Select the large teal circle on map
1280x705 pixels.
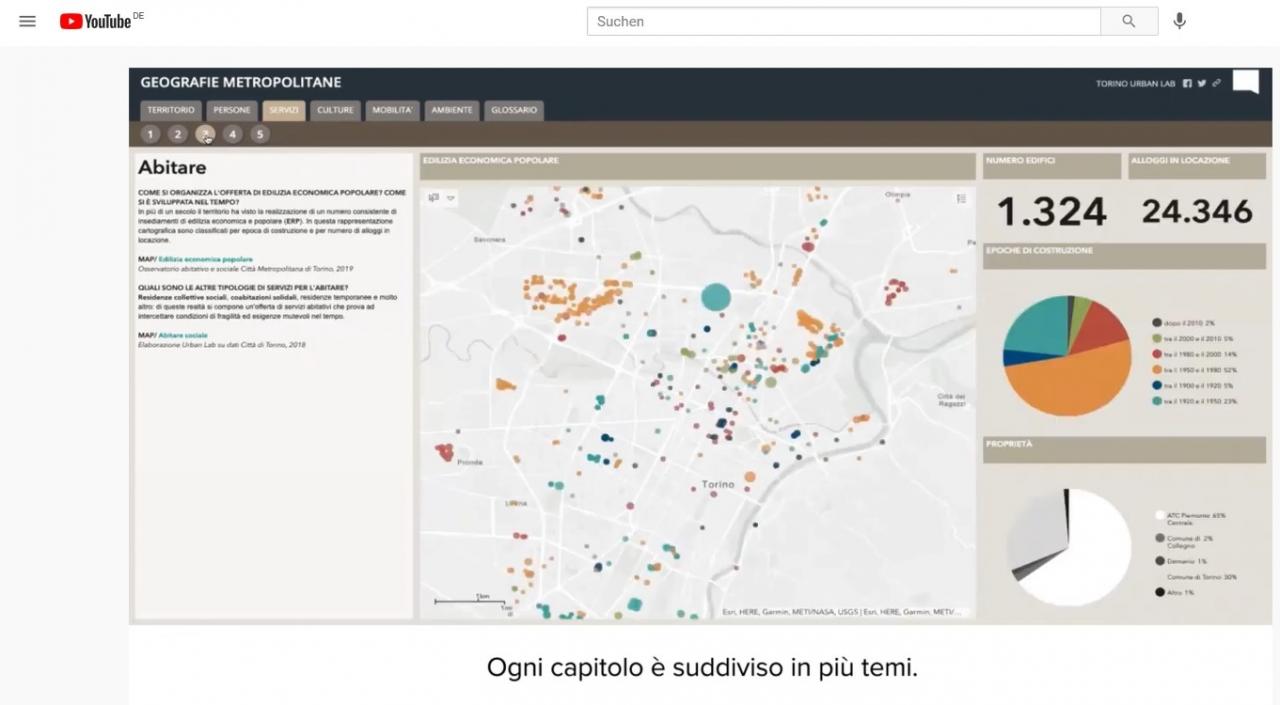[x=715, y=297]
